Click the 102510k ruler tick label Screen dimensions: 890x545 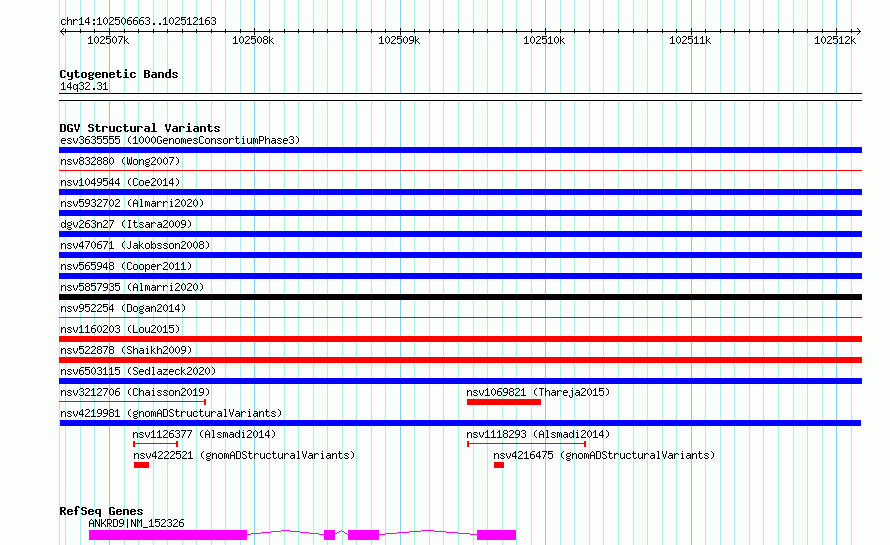[544, 40]
